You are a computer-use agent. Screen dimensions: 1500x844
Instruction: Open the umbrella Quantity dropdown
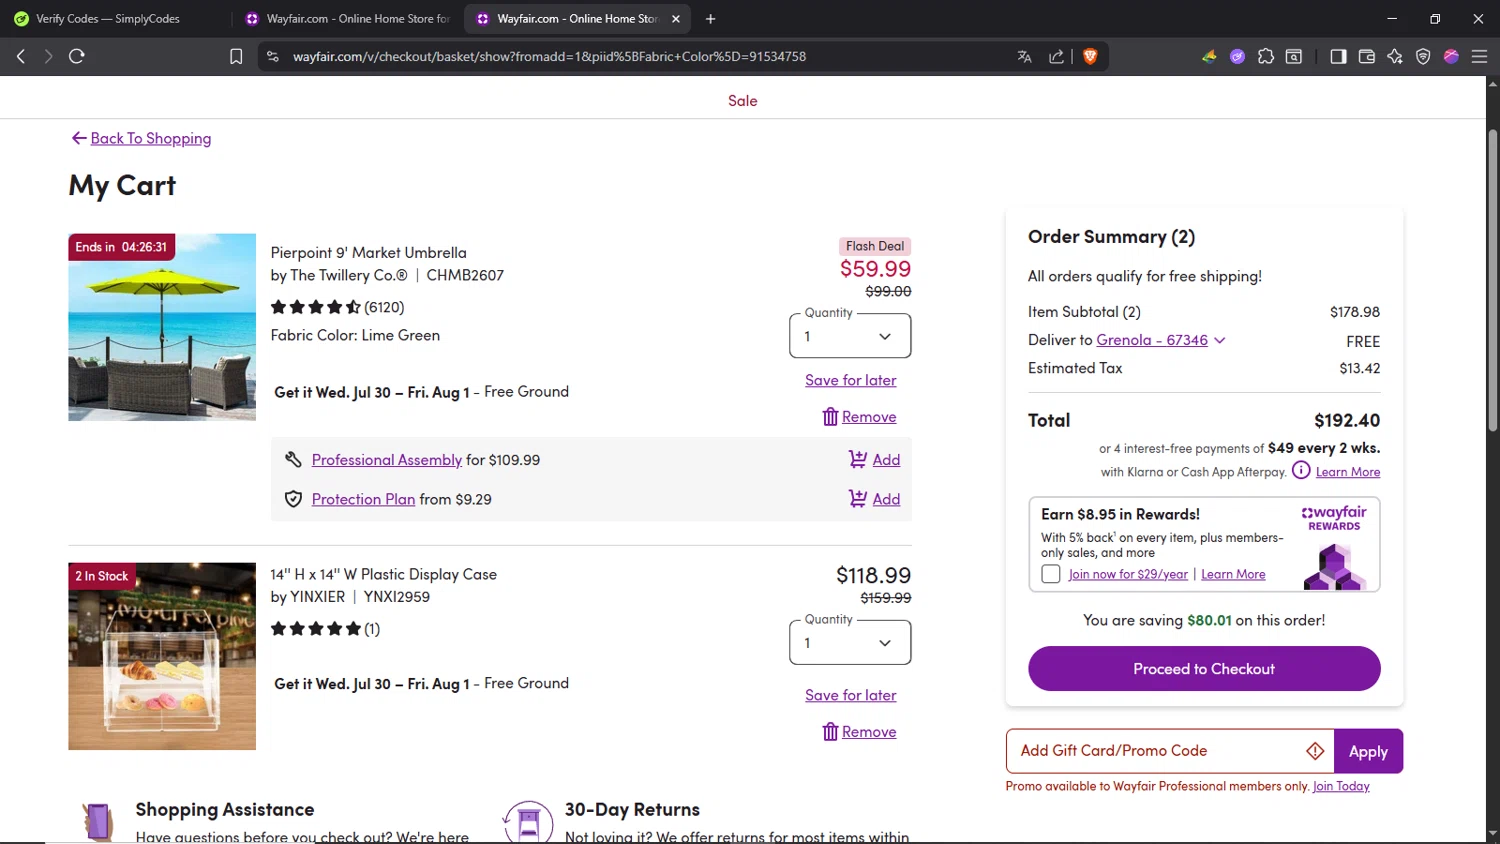849,337
